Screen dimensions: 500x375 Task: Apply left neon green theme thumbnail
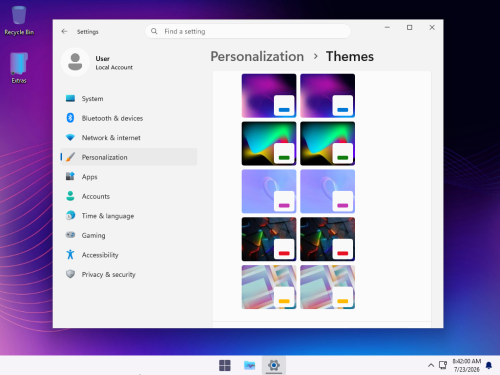pos(269,143)
